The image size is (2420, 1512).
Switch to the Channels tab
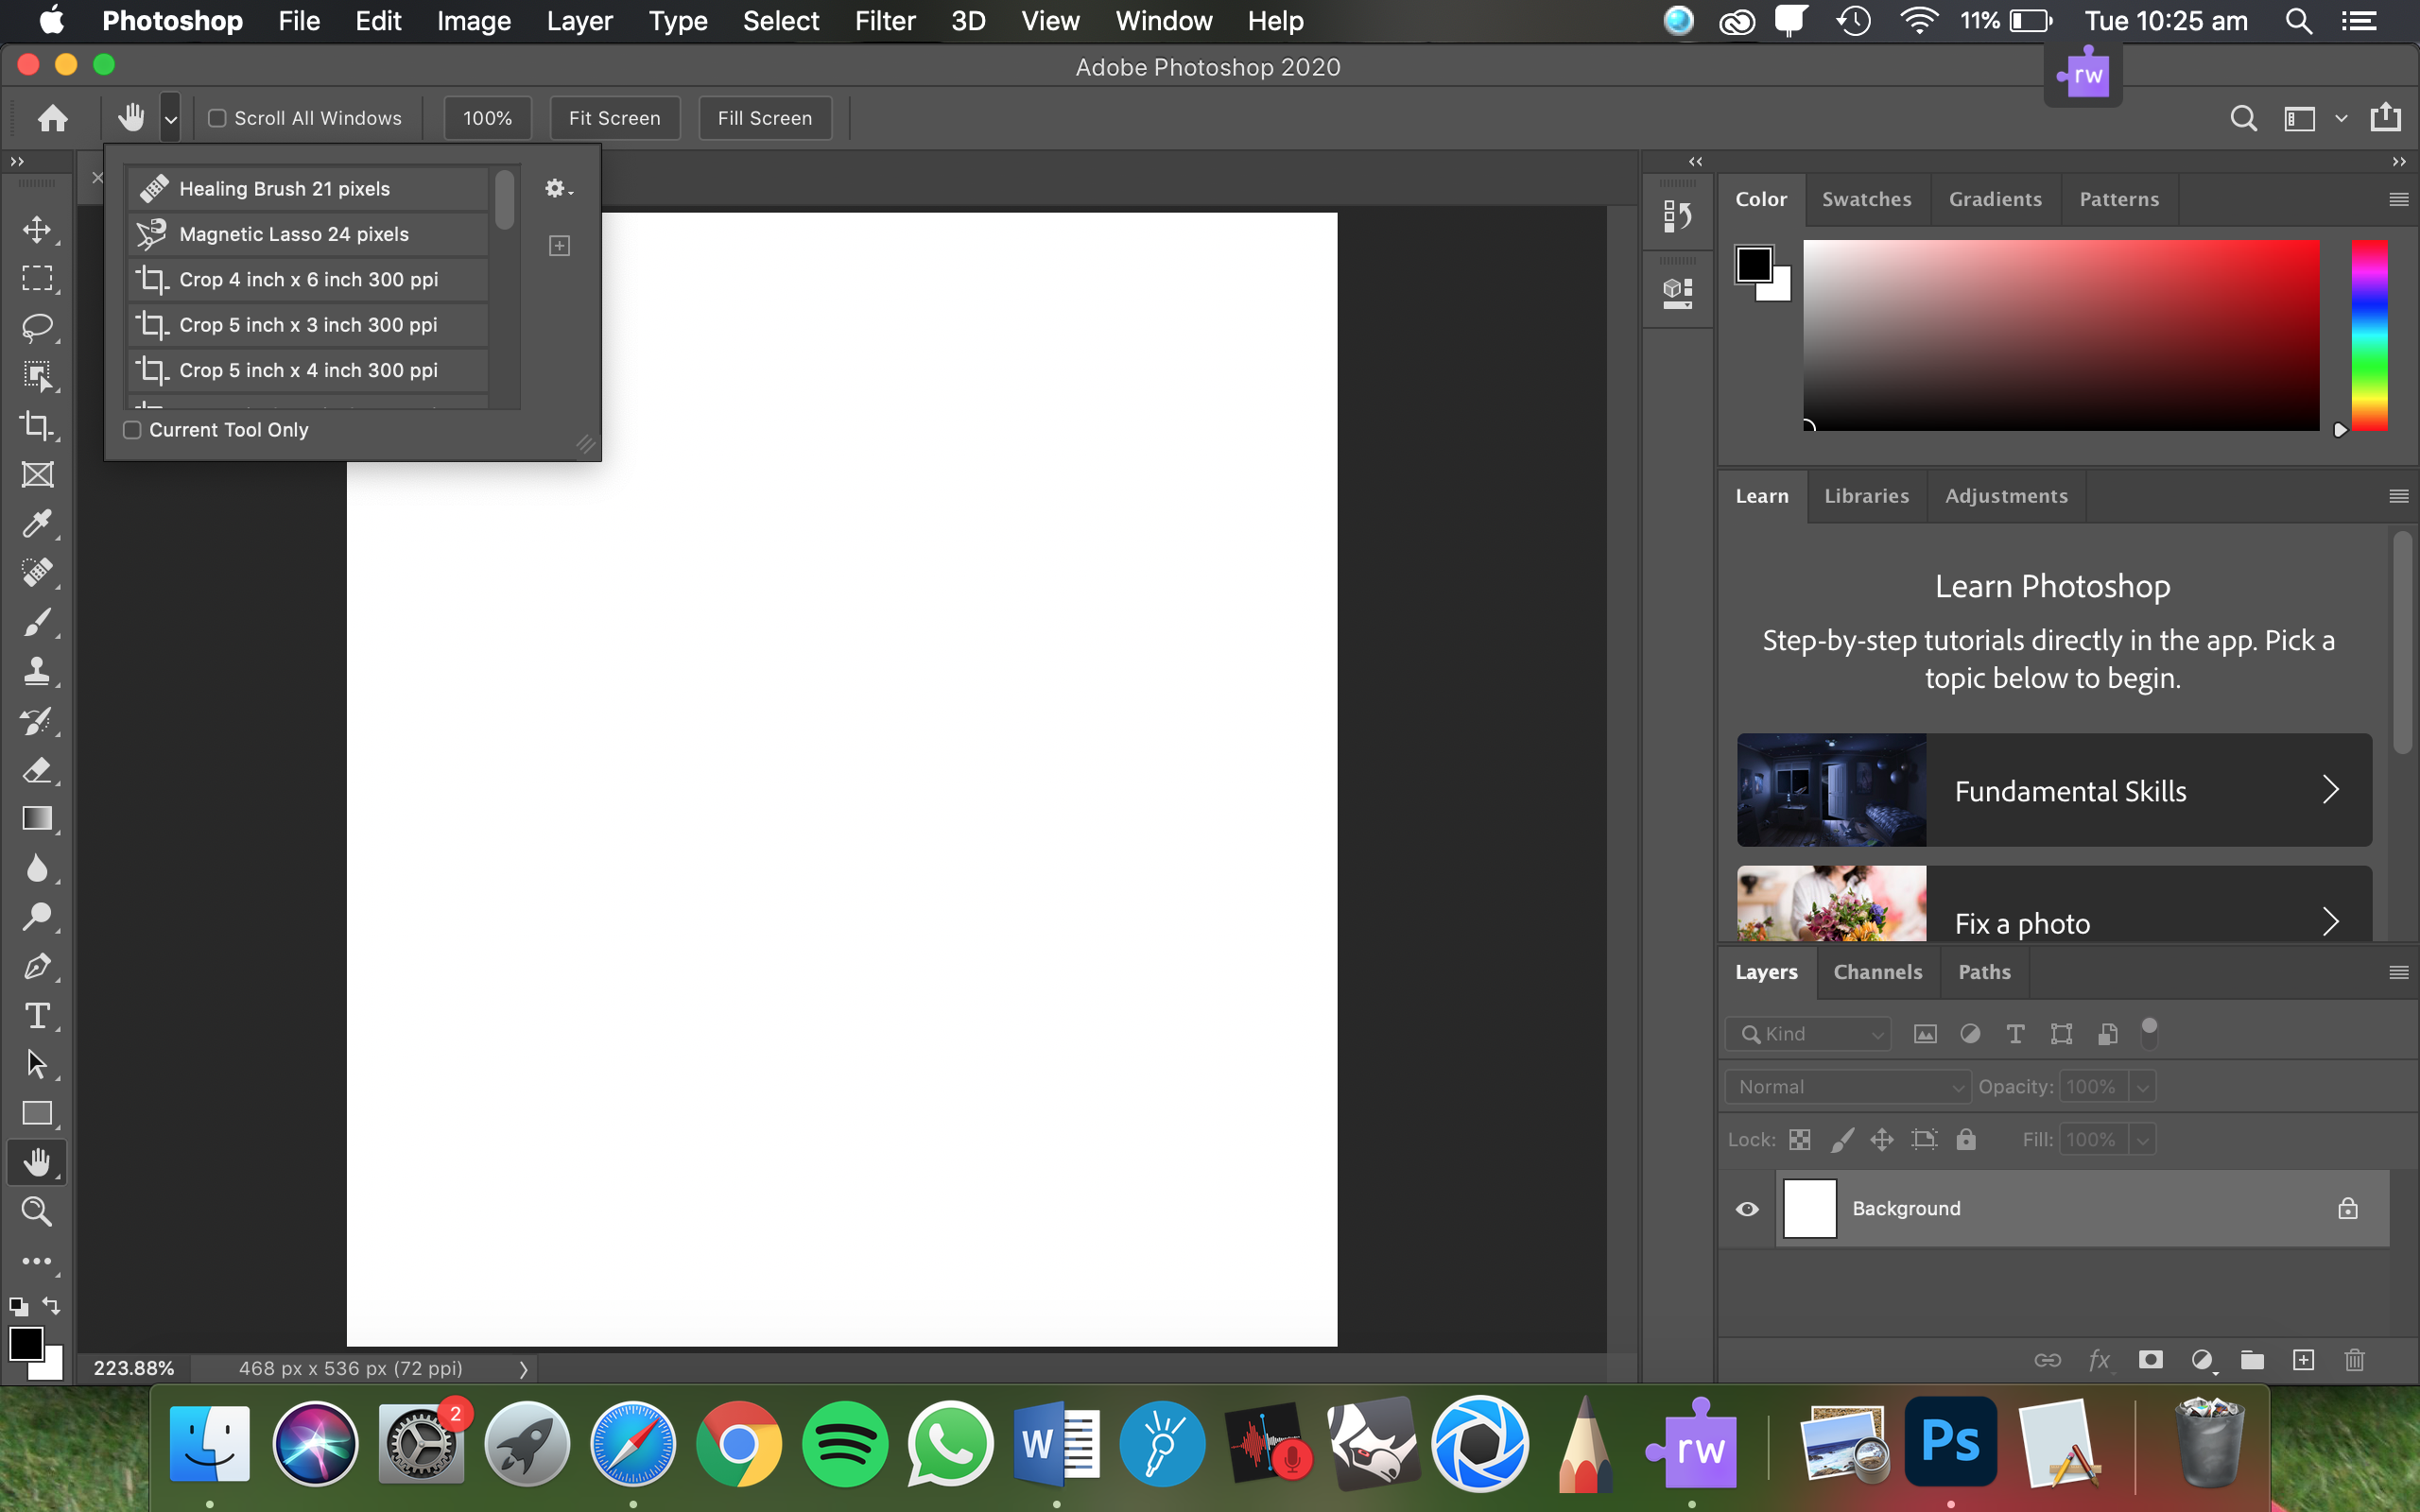[1877, 971]
